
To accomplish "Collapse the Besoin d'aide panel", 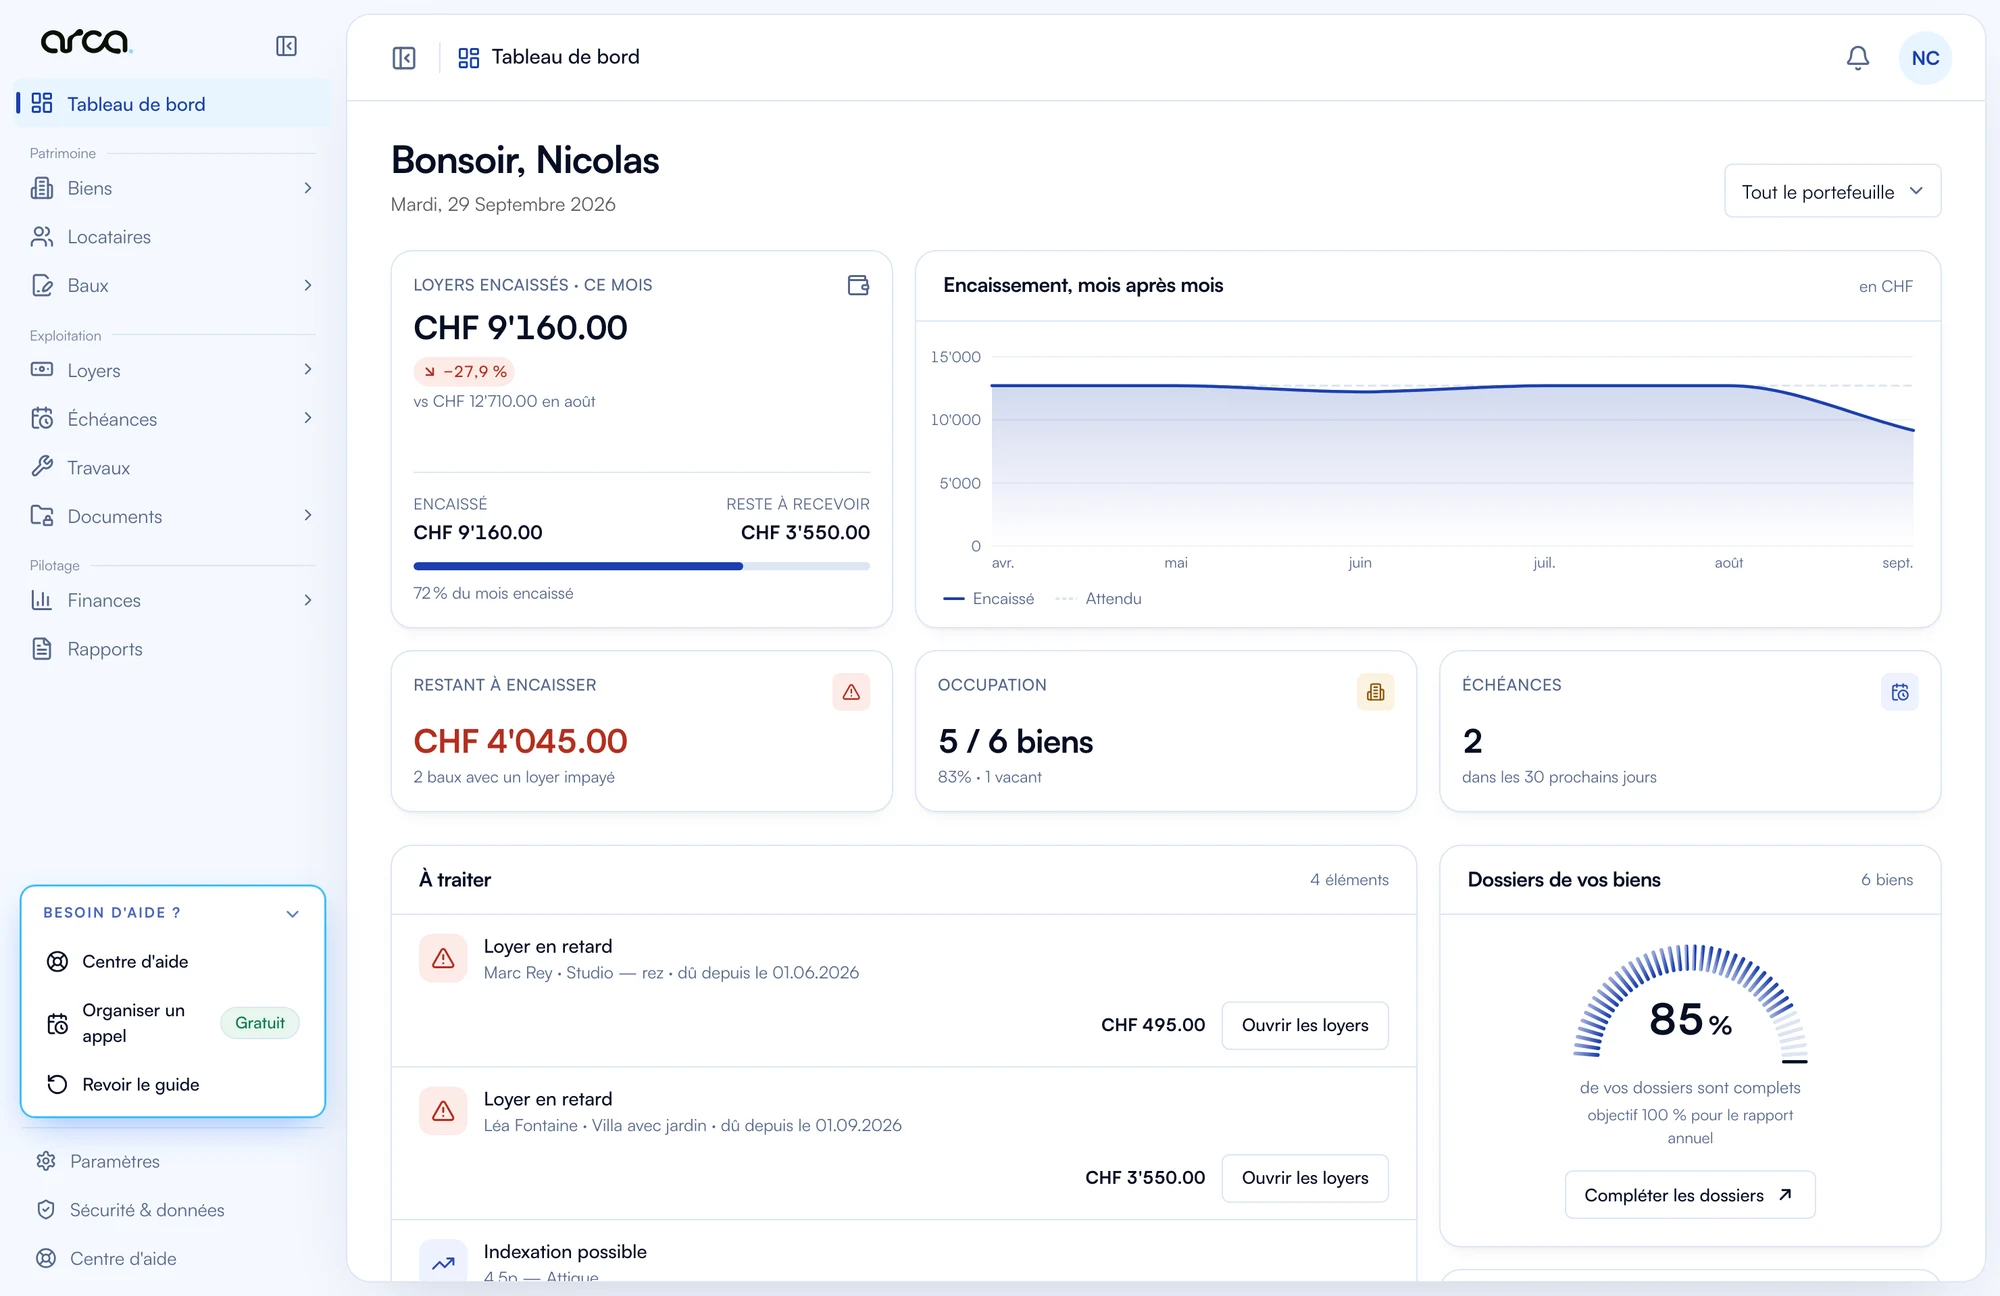I will coord(292,913).
